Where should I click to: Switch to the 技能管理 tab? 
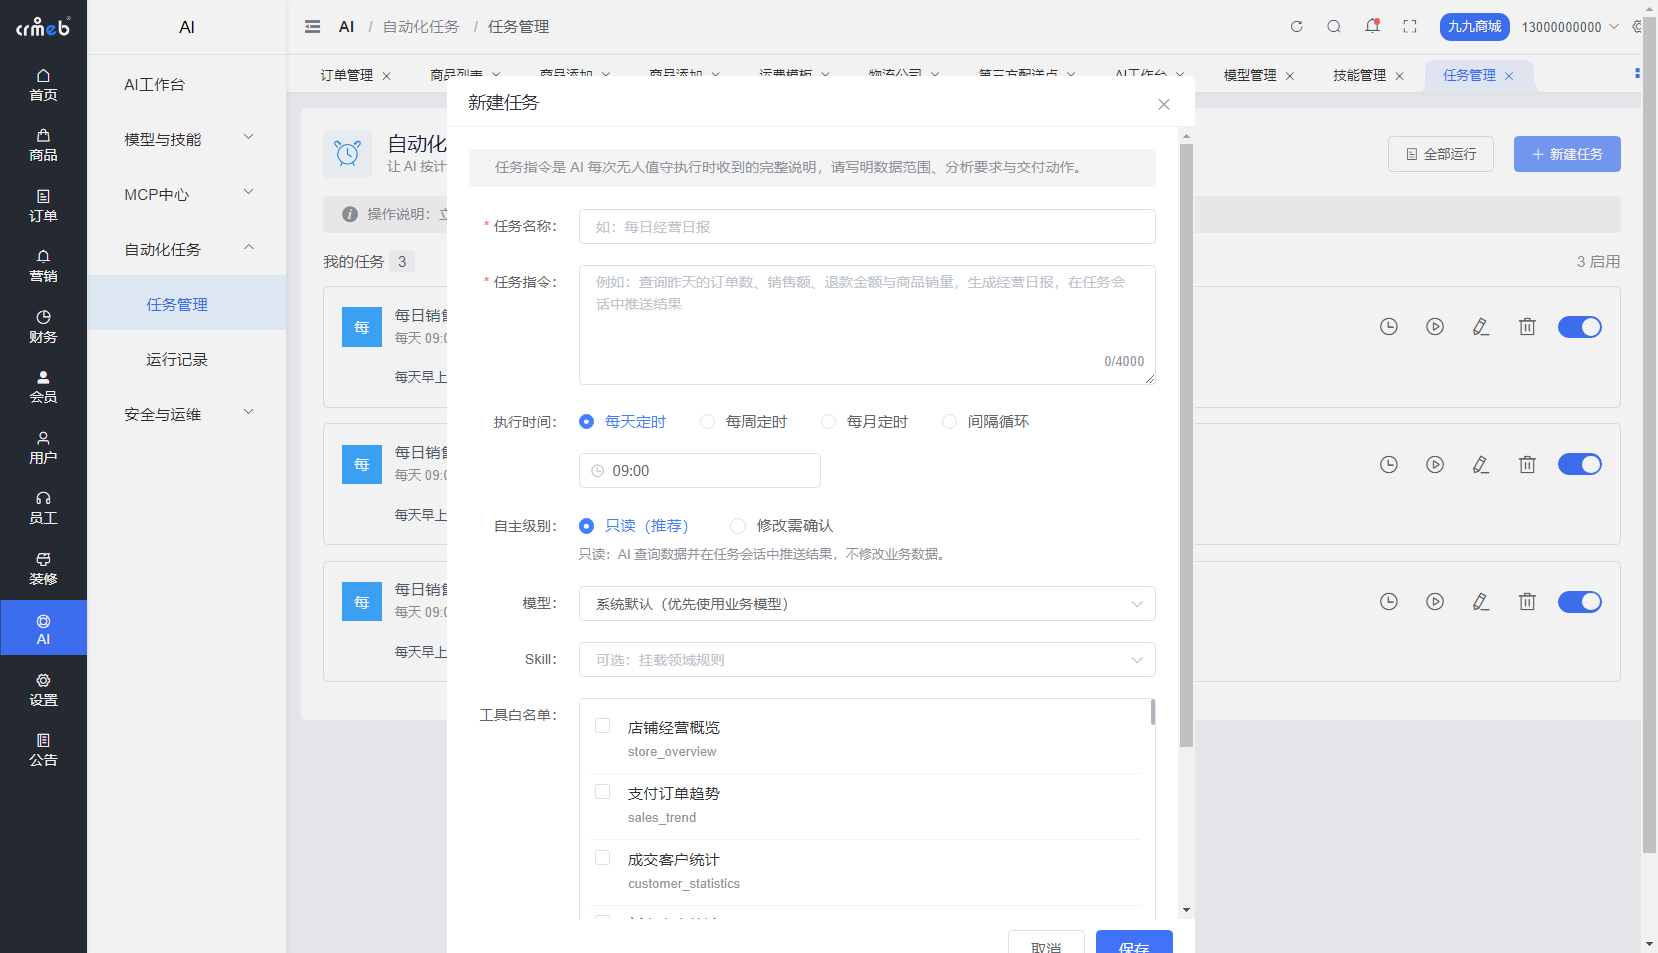pos(1359,75)
